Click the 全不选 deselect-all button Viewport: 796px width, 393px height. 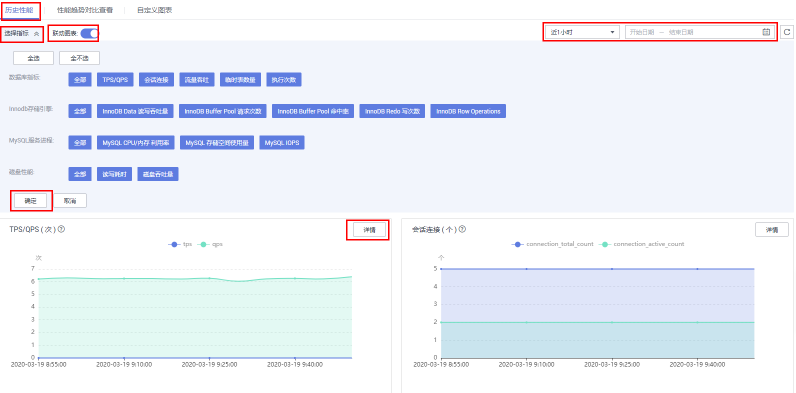(79, 58)
